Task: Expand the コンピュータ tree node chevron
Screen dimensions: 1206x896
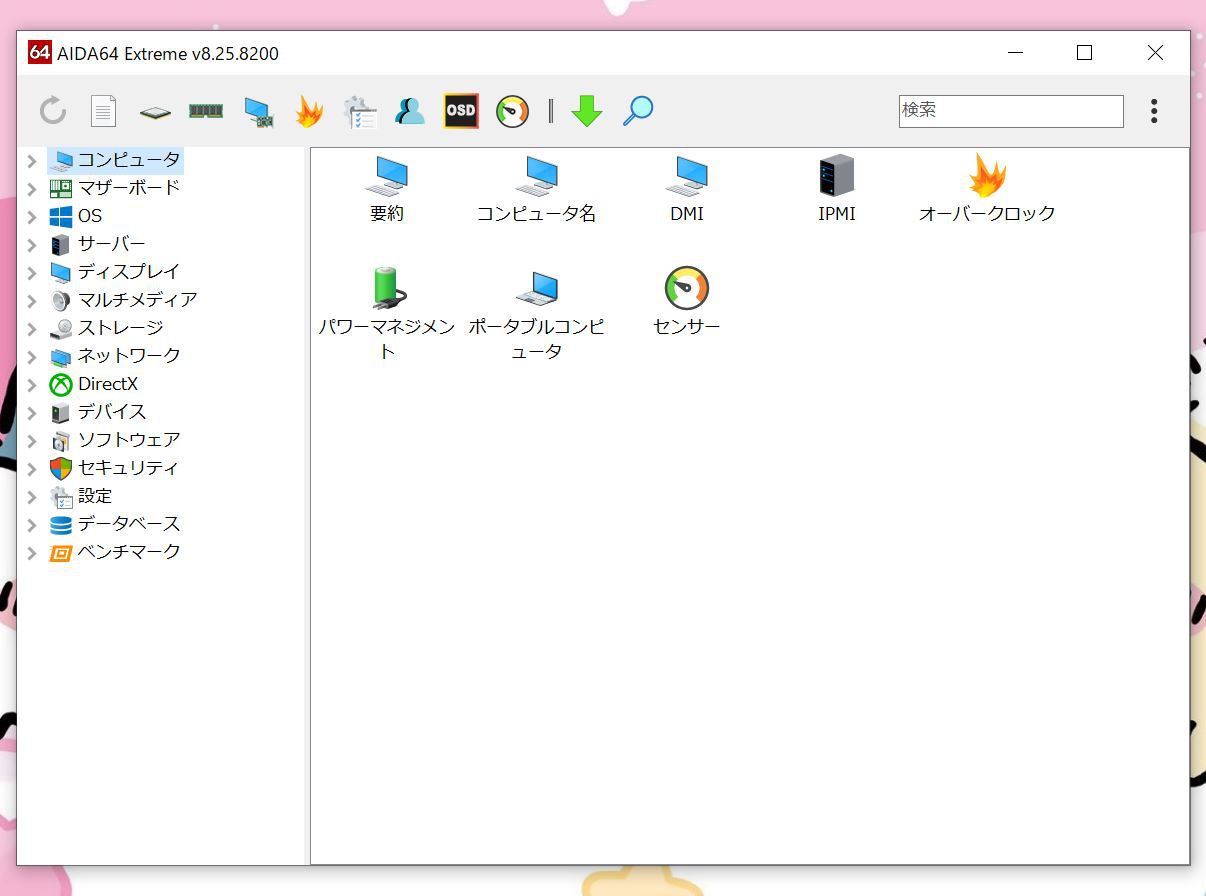Action: 32,160
